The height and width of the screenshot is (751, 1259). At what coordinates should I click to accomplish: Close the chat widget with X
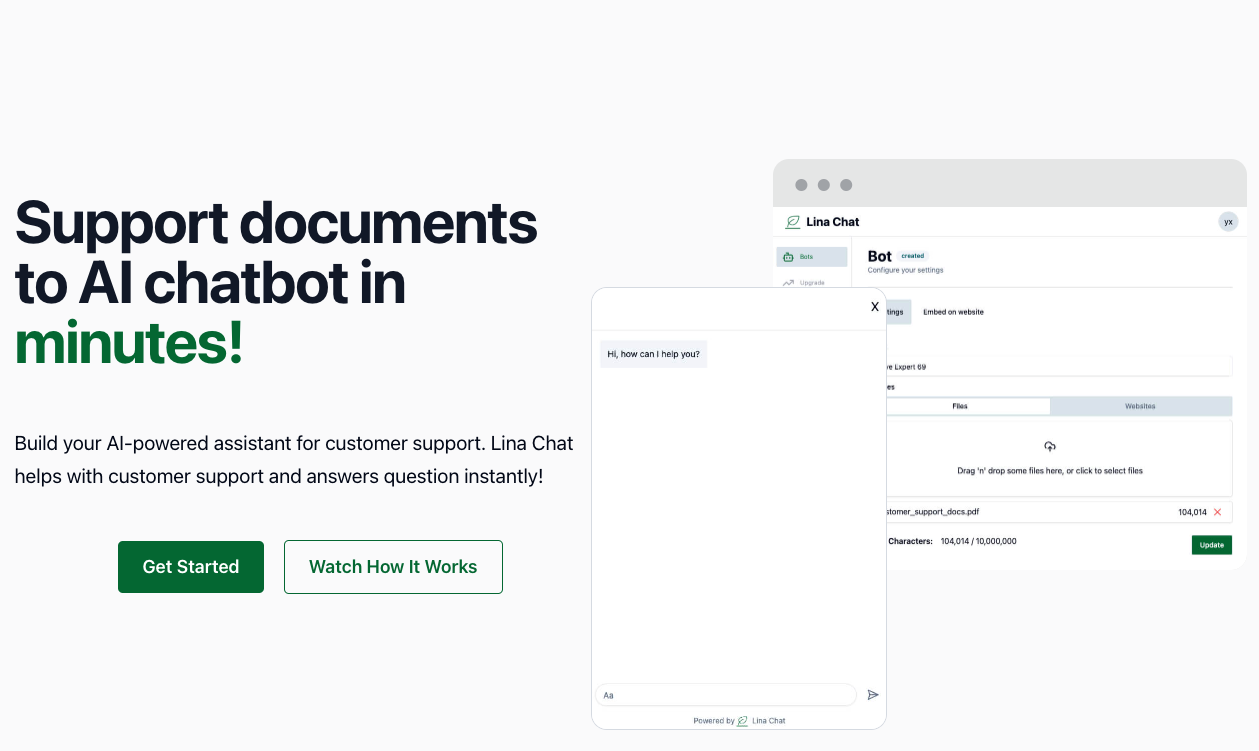[875, 307]
